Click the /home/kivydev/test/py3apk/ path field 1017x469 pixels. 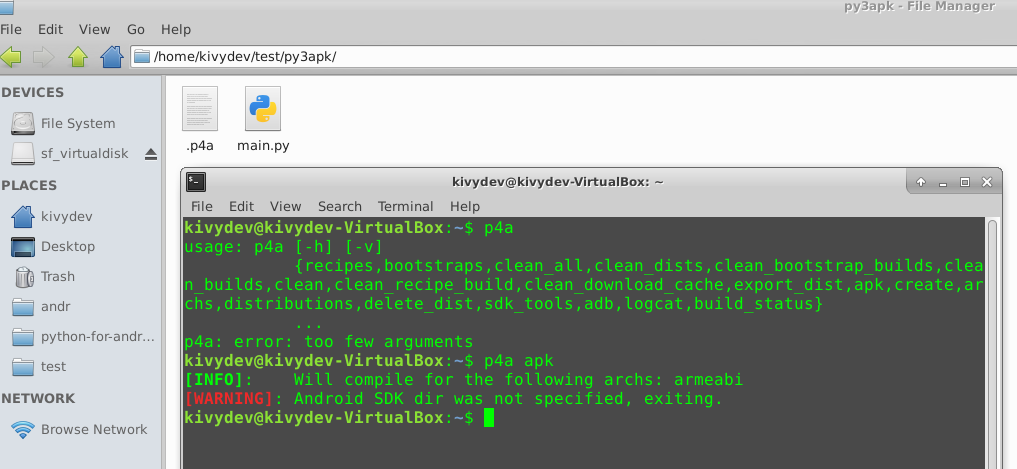tap(573, 56)
